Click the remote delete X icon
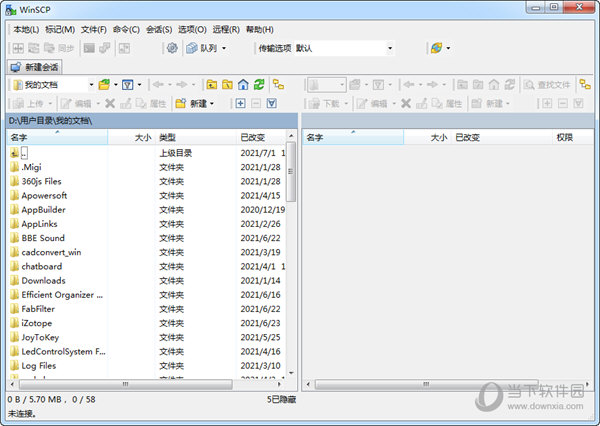This screenshot has width=600, height=426. pyautogui.click(x=406, y=103)
